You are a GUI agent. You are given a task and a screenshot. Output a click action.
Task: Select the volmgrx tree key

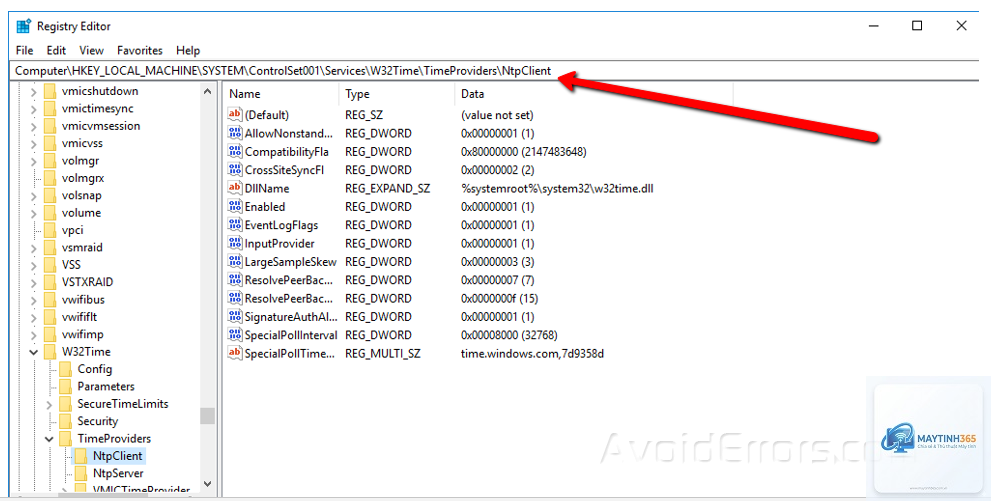click(x=83, y=178)
